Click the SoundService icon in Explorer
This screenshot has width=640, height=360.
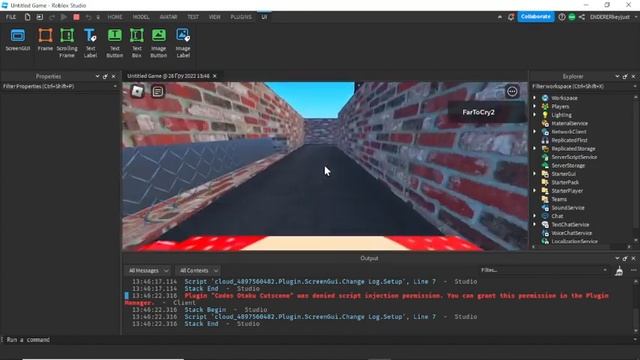pos(545,208)
